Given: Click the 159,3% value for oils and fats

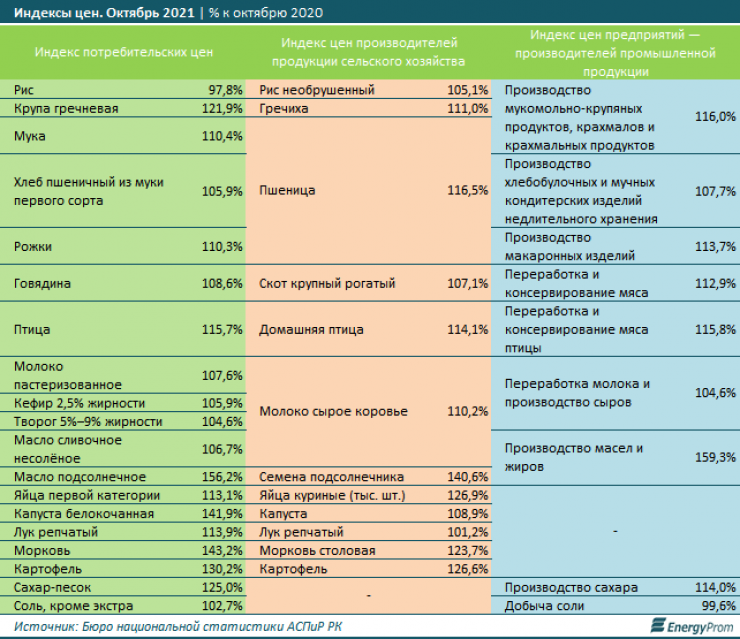Looking at the screenshot, I should click(714, 457).
